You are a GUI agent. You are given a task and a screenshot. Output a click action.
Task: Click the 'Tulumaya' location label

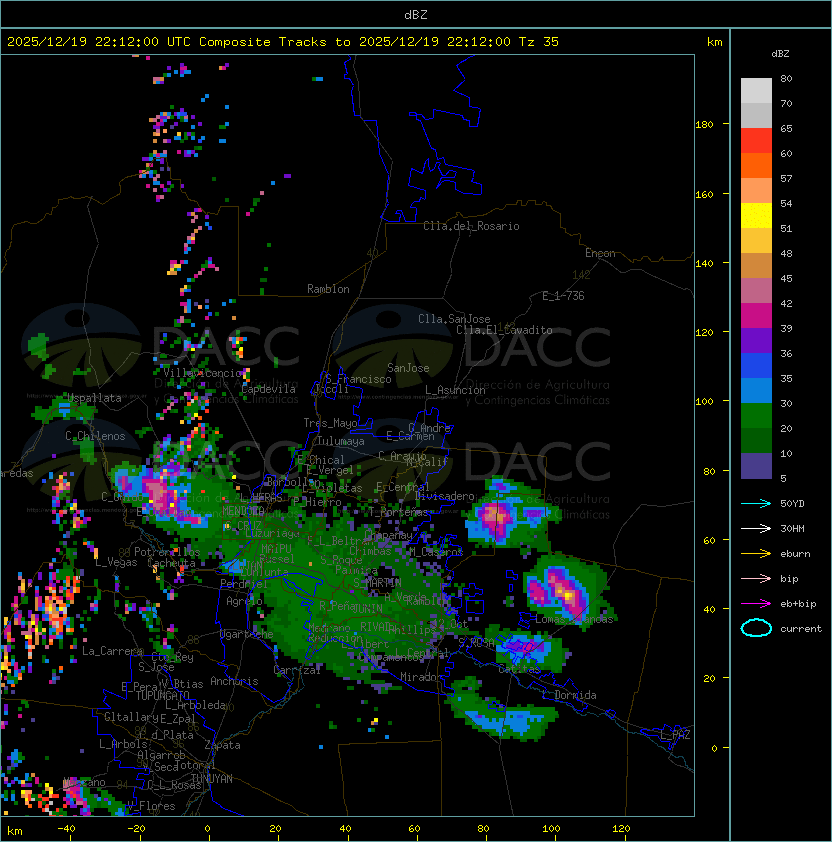coord(341,441)
